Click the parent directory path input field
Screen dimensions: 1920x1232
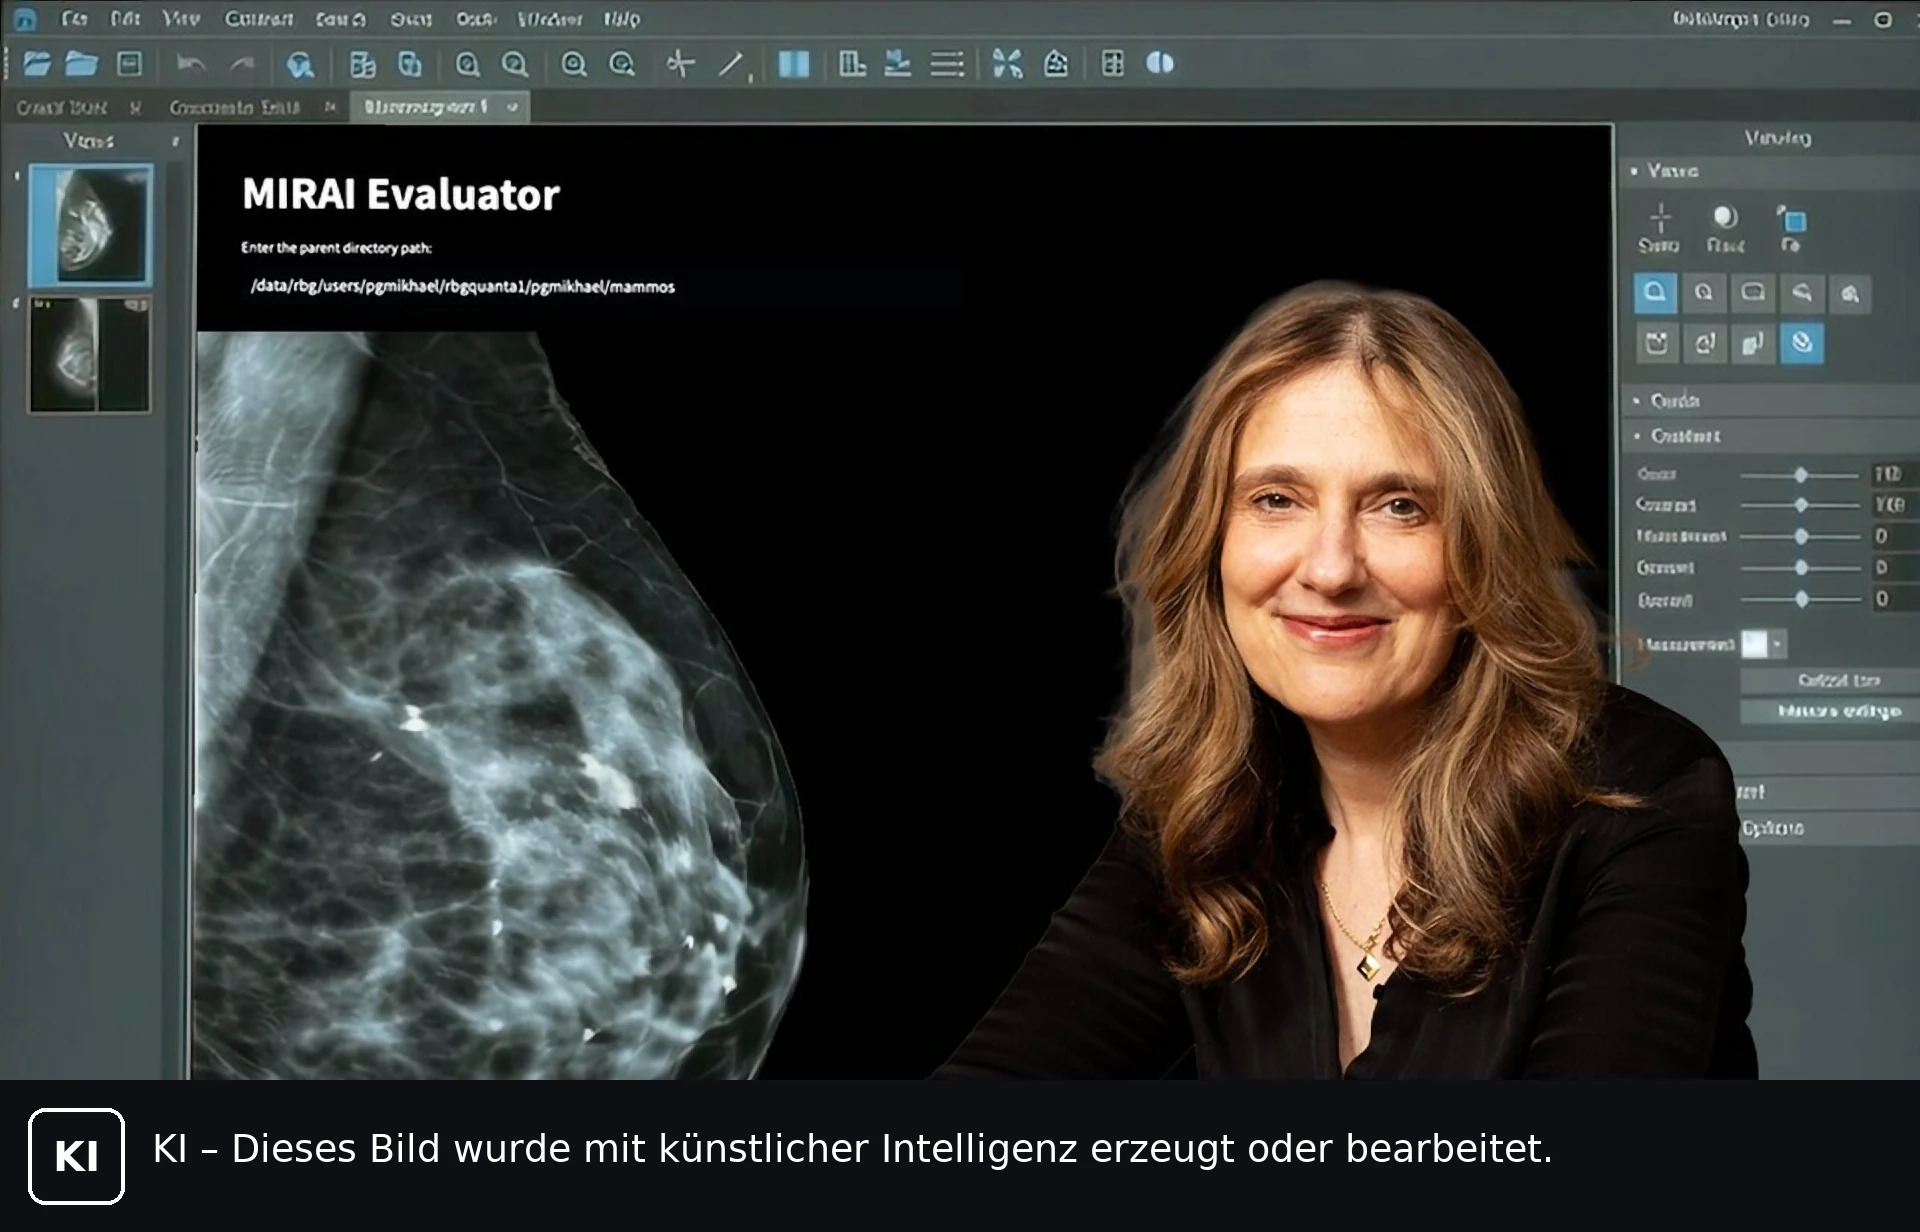click(601, 287)
